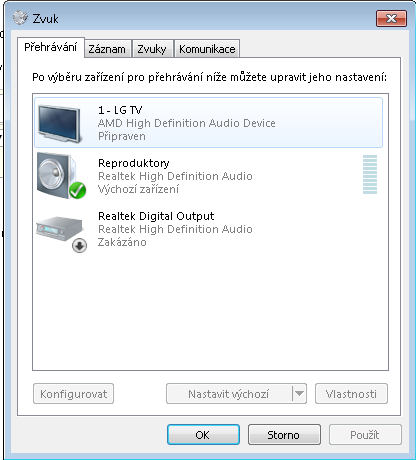The width and height of the screenshot is (416, 460).
Task: Select the Realtek Digital Output device entry
Action: coord(209,229)
